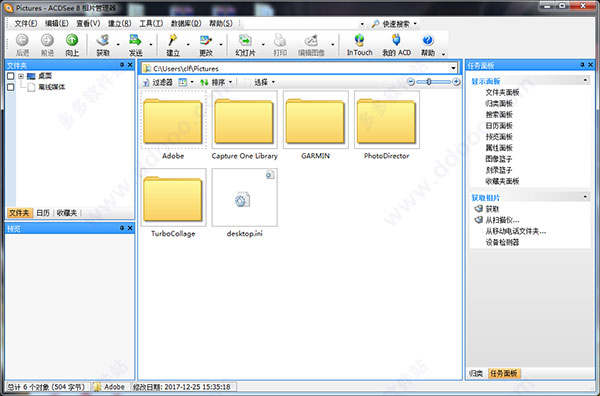
Task: Click the 前进 forward arrow icon
Action: pos(47,40)
